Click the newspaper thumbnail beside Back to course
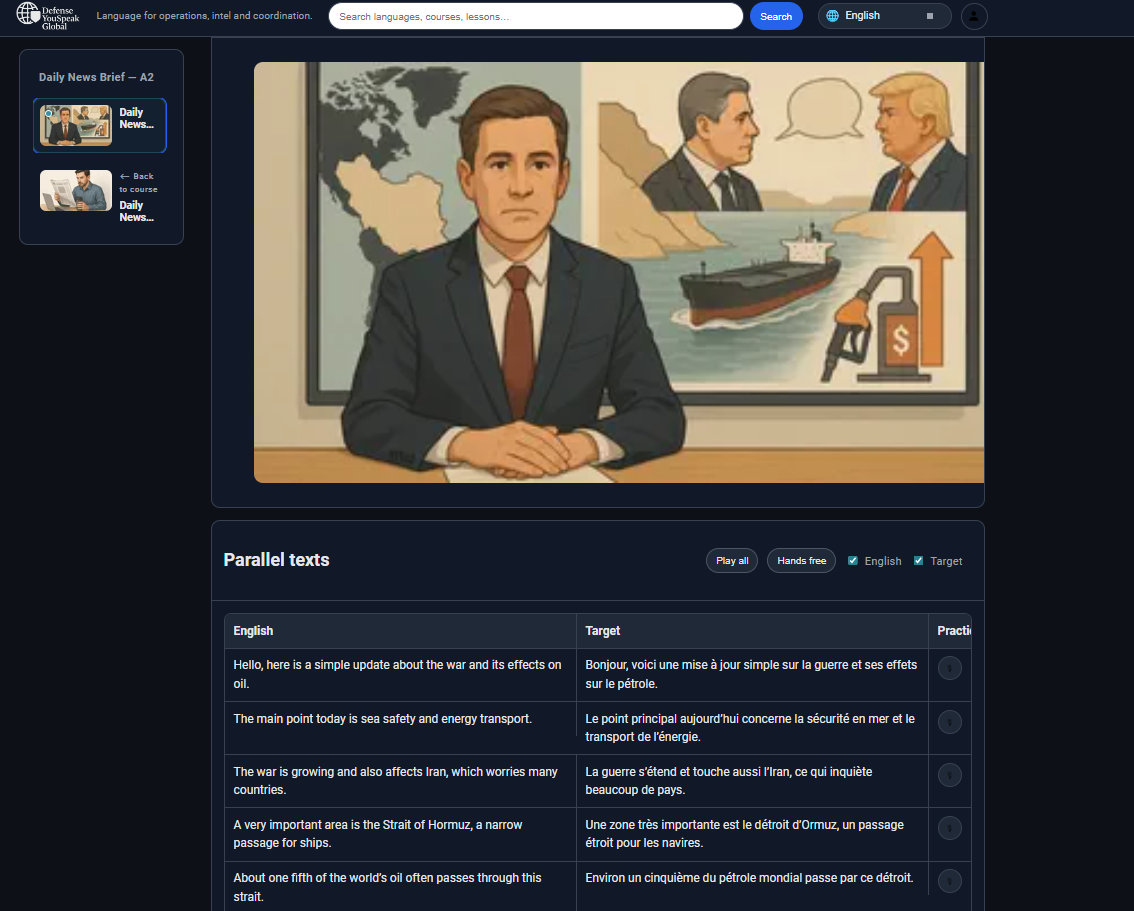This screenshot has height=911, width=1134. pos(75,190)
